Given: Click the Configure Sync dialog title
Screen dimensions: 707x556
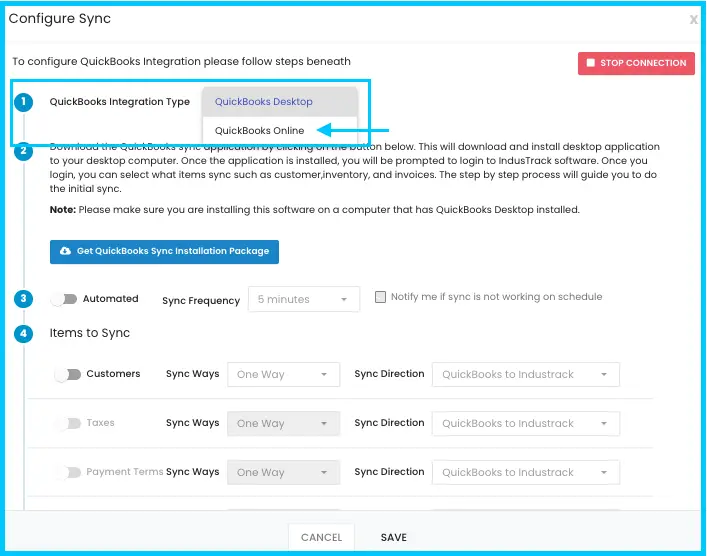Looking at the screenshot, I should click(x=60, y=19).
